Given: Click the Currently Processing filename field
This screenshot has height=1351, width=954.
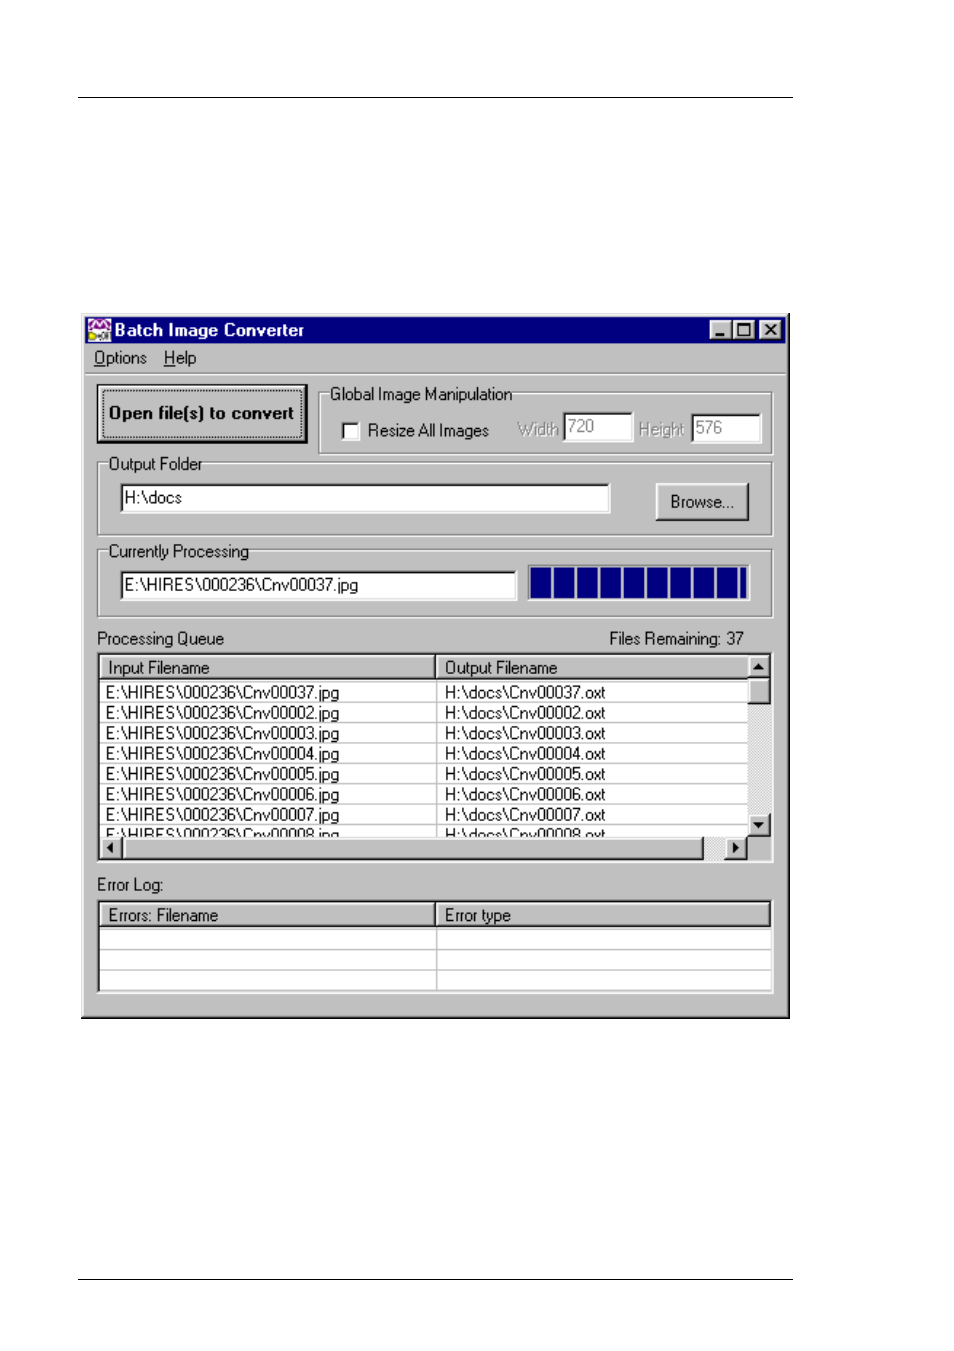Looking at the screenshot, I should (318, 585).
